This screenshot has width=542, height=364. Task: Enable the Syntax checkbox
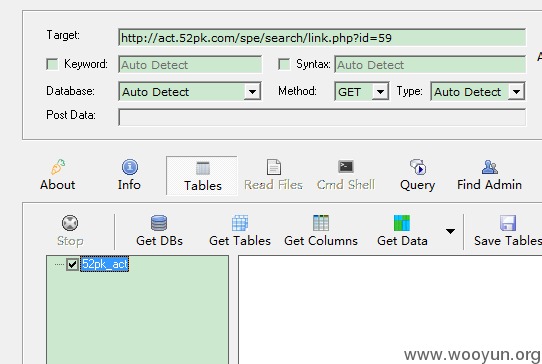[x=284, y=64]
